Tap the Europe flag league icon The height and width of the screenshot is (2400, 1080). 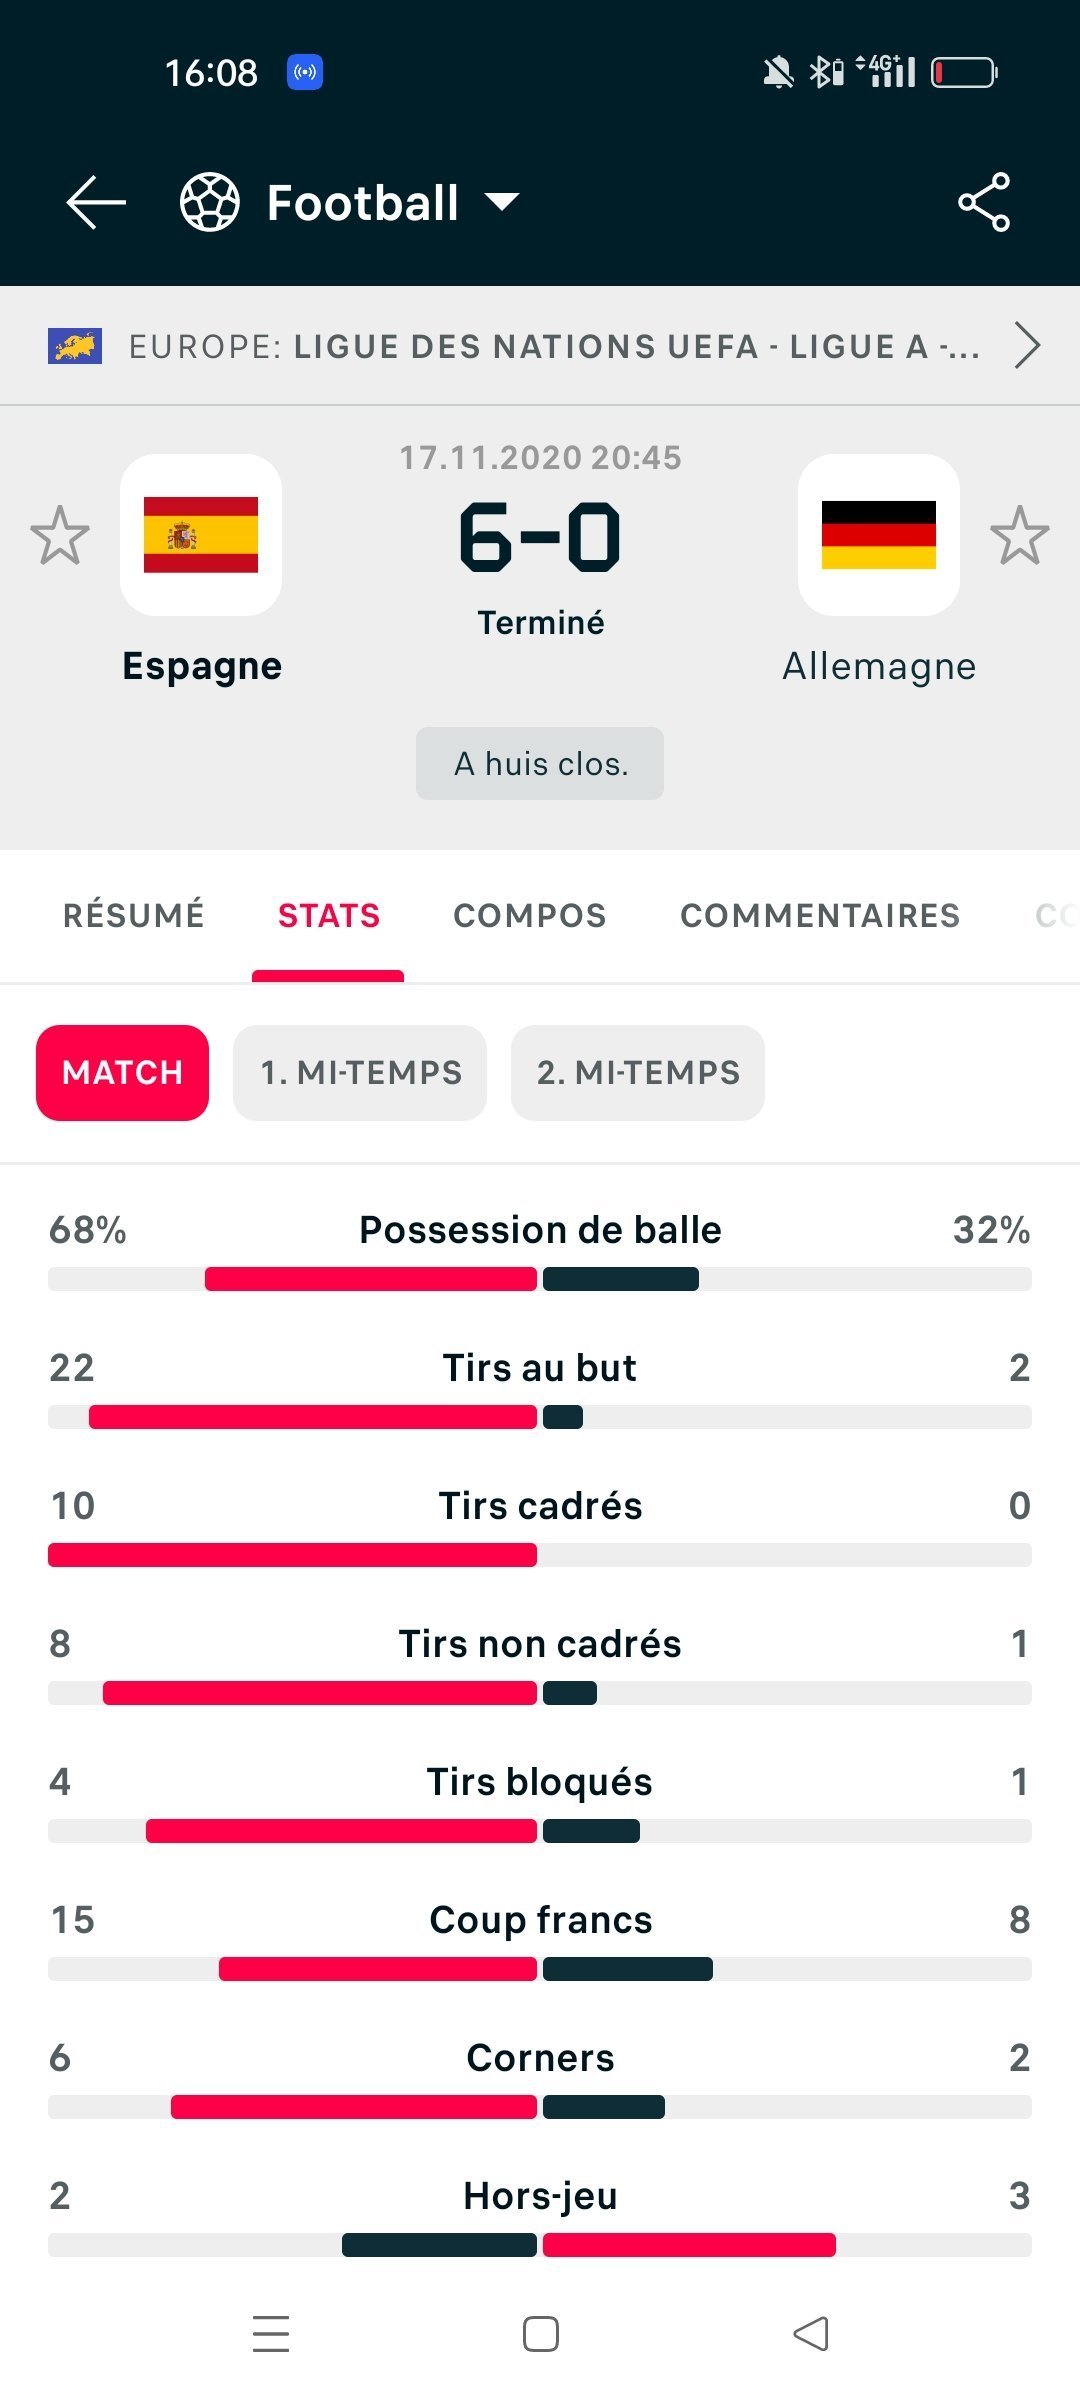pyautogui.click(x=75, y=346)
